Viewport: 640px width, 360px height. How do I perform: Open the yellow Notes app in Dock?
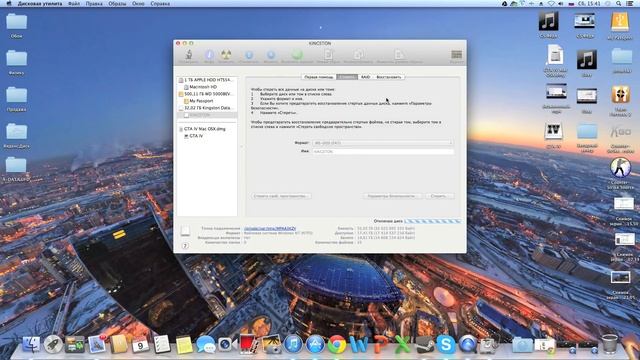184,344
